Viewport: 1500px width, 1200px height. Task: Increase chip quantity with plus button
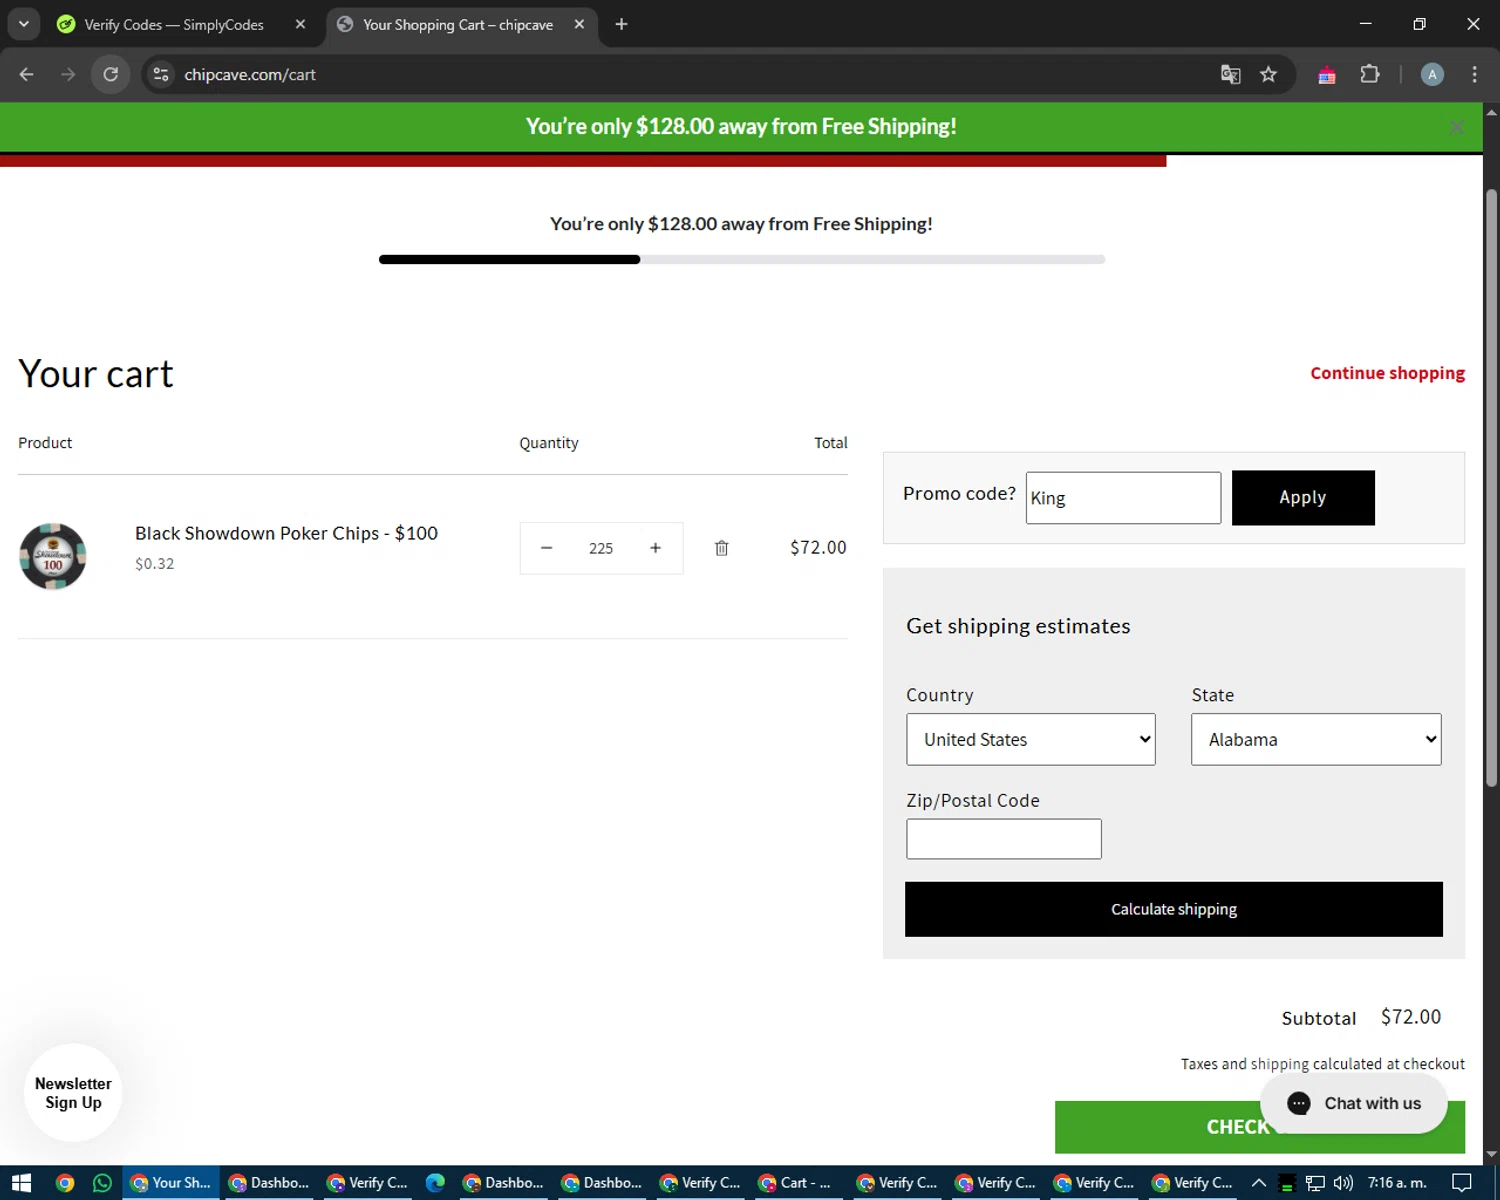655,548
